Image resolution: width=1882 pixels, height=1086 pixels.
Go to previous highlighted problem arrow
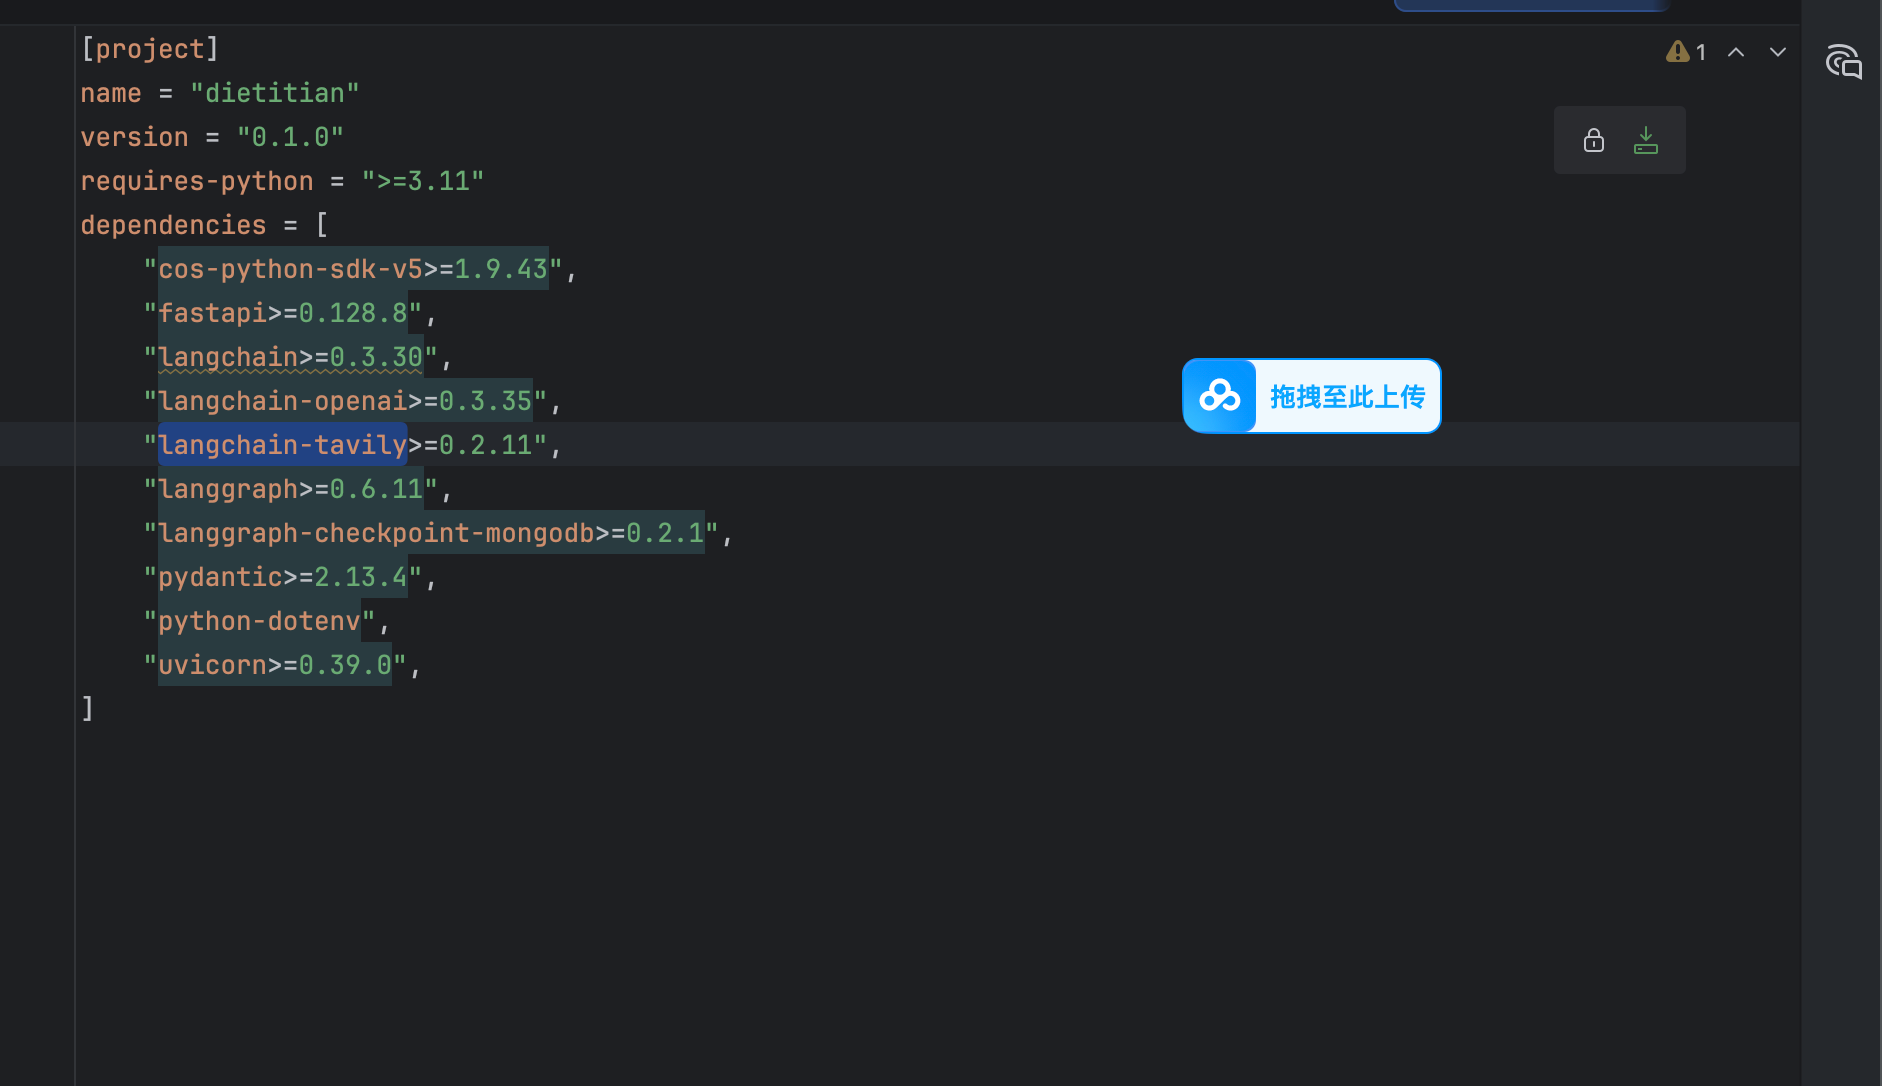pos(1736,52)
